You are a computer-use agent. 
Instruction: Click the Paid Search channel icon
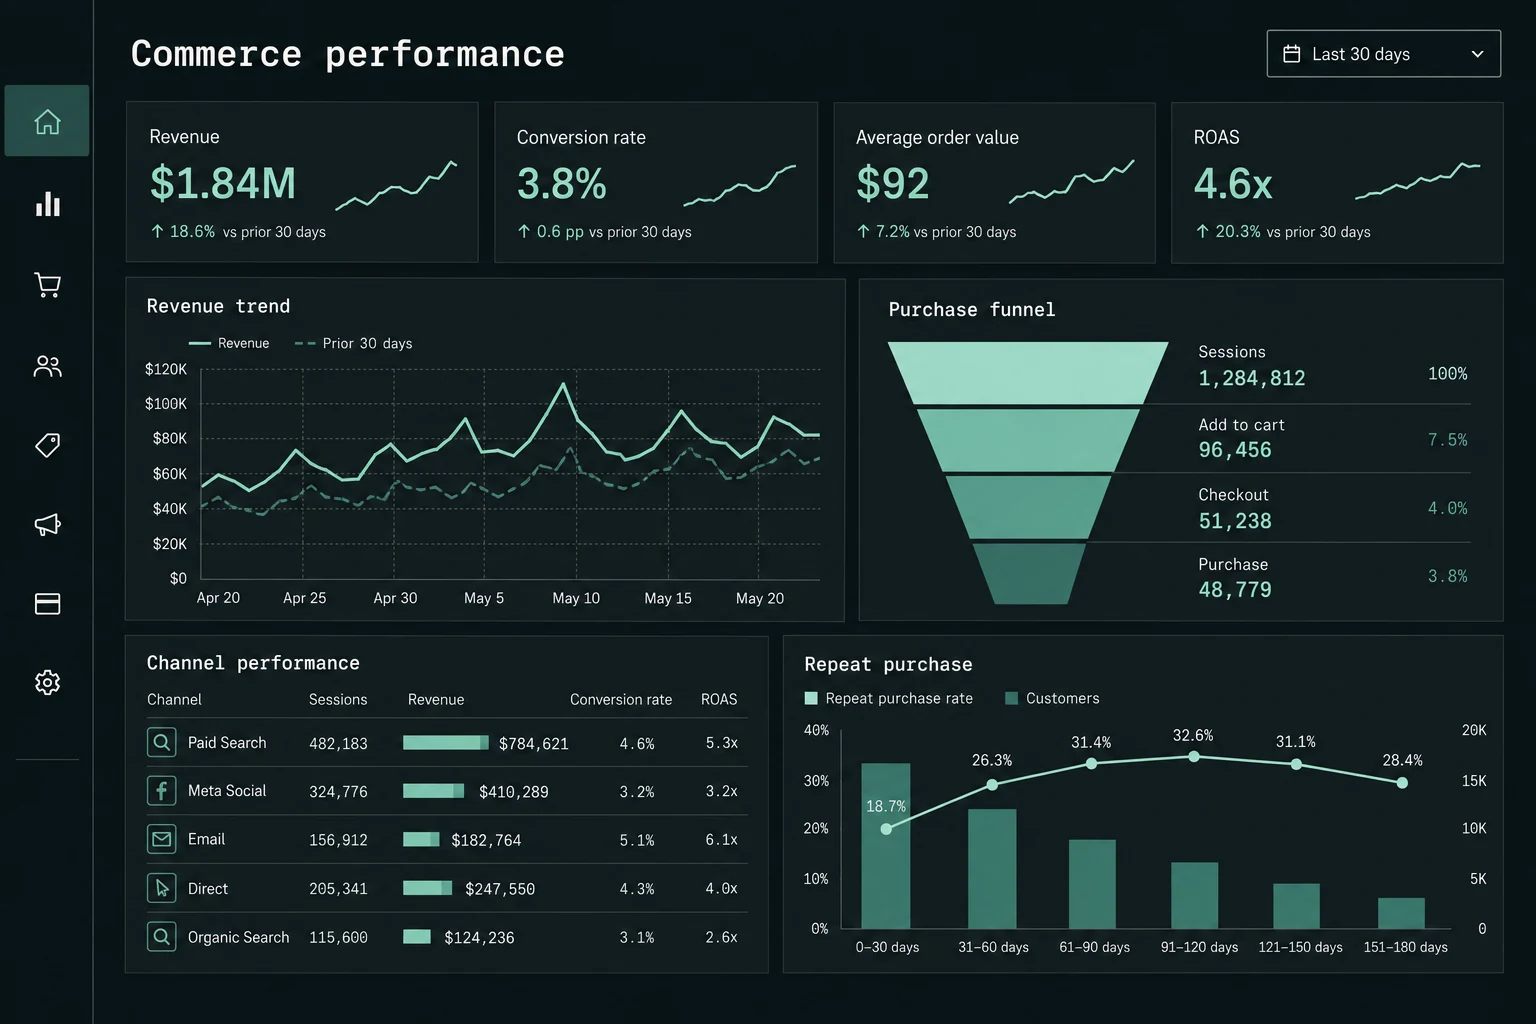(161, 742)
